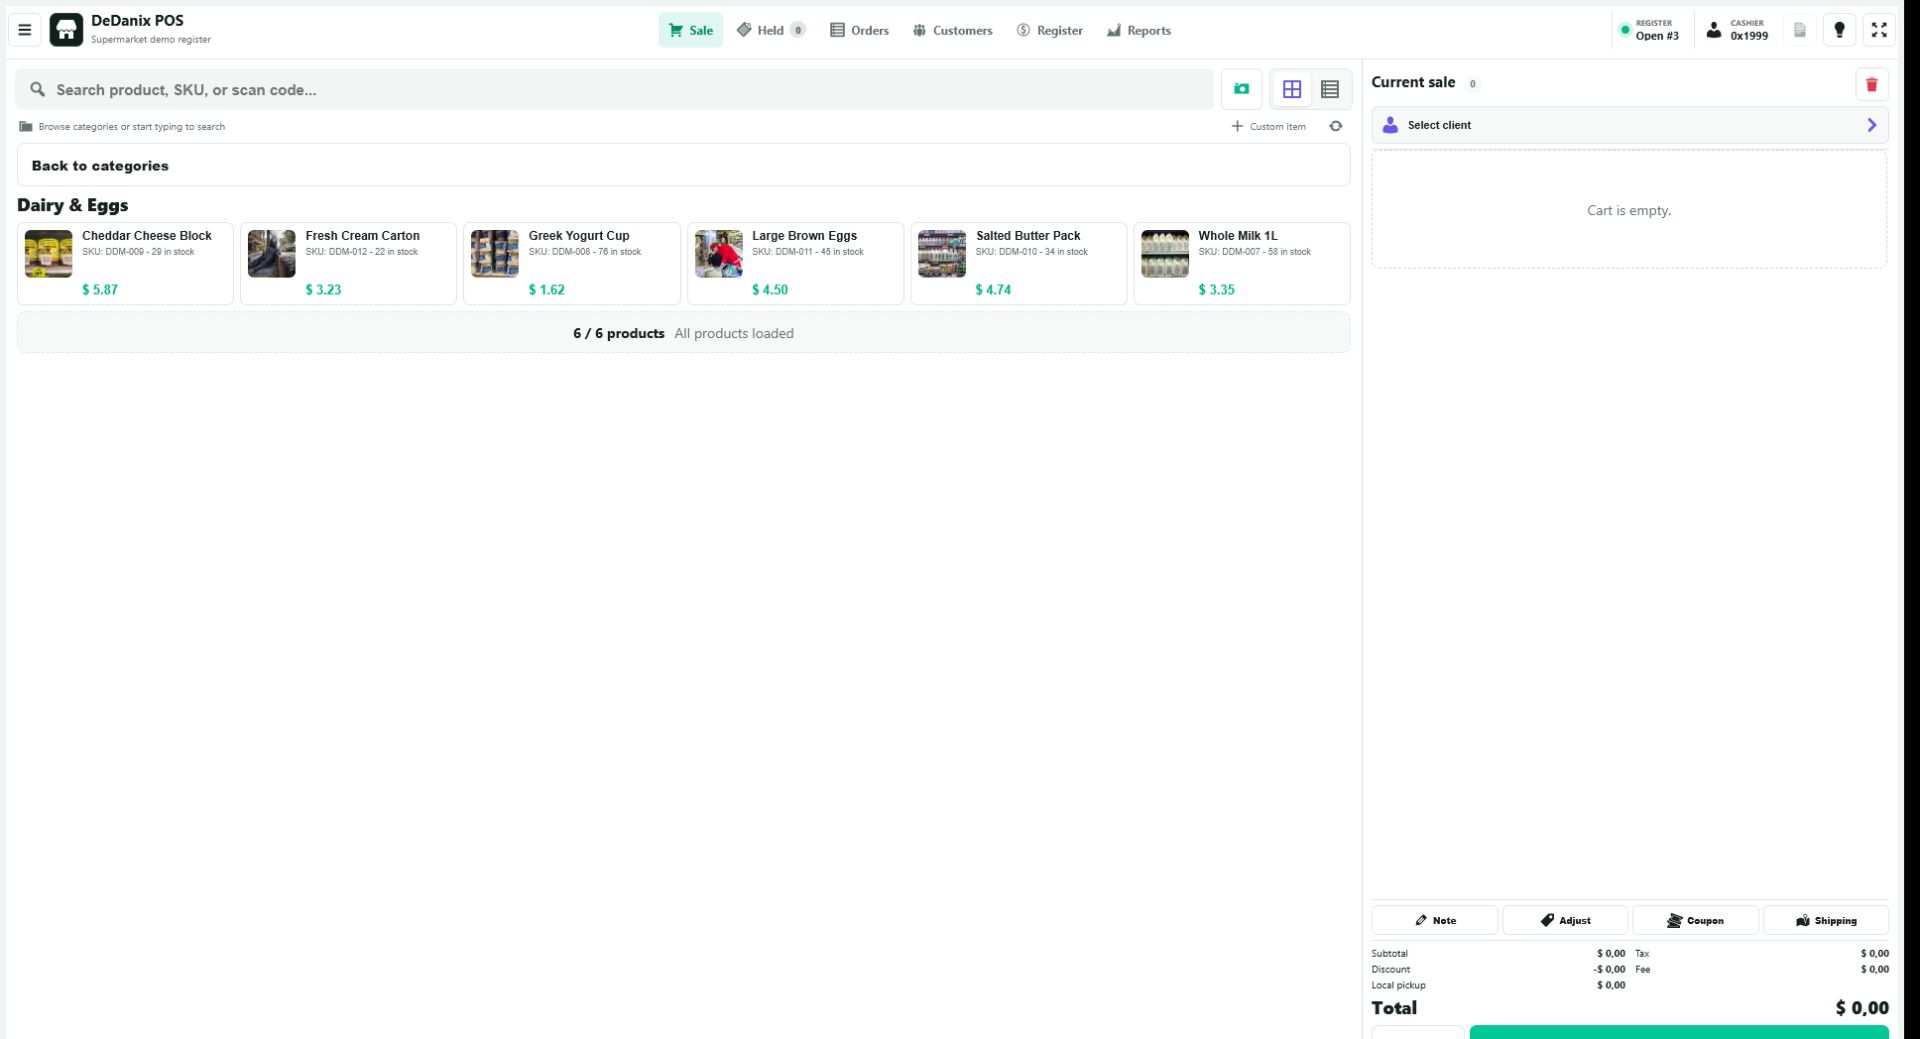Image resolution: width=1920 pixels, height=1039 pixels.
Task: Refresh the product list
Action: 1336,126
